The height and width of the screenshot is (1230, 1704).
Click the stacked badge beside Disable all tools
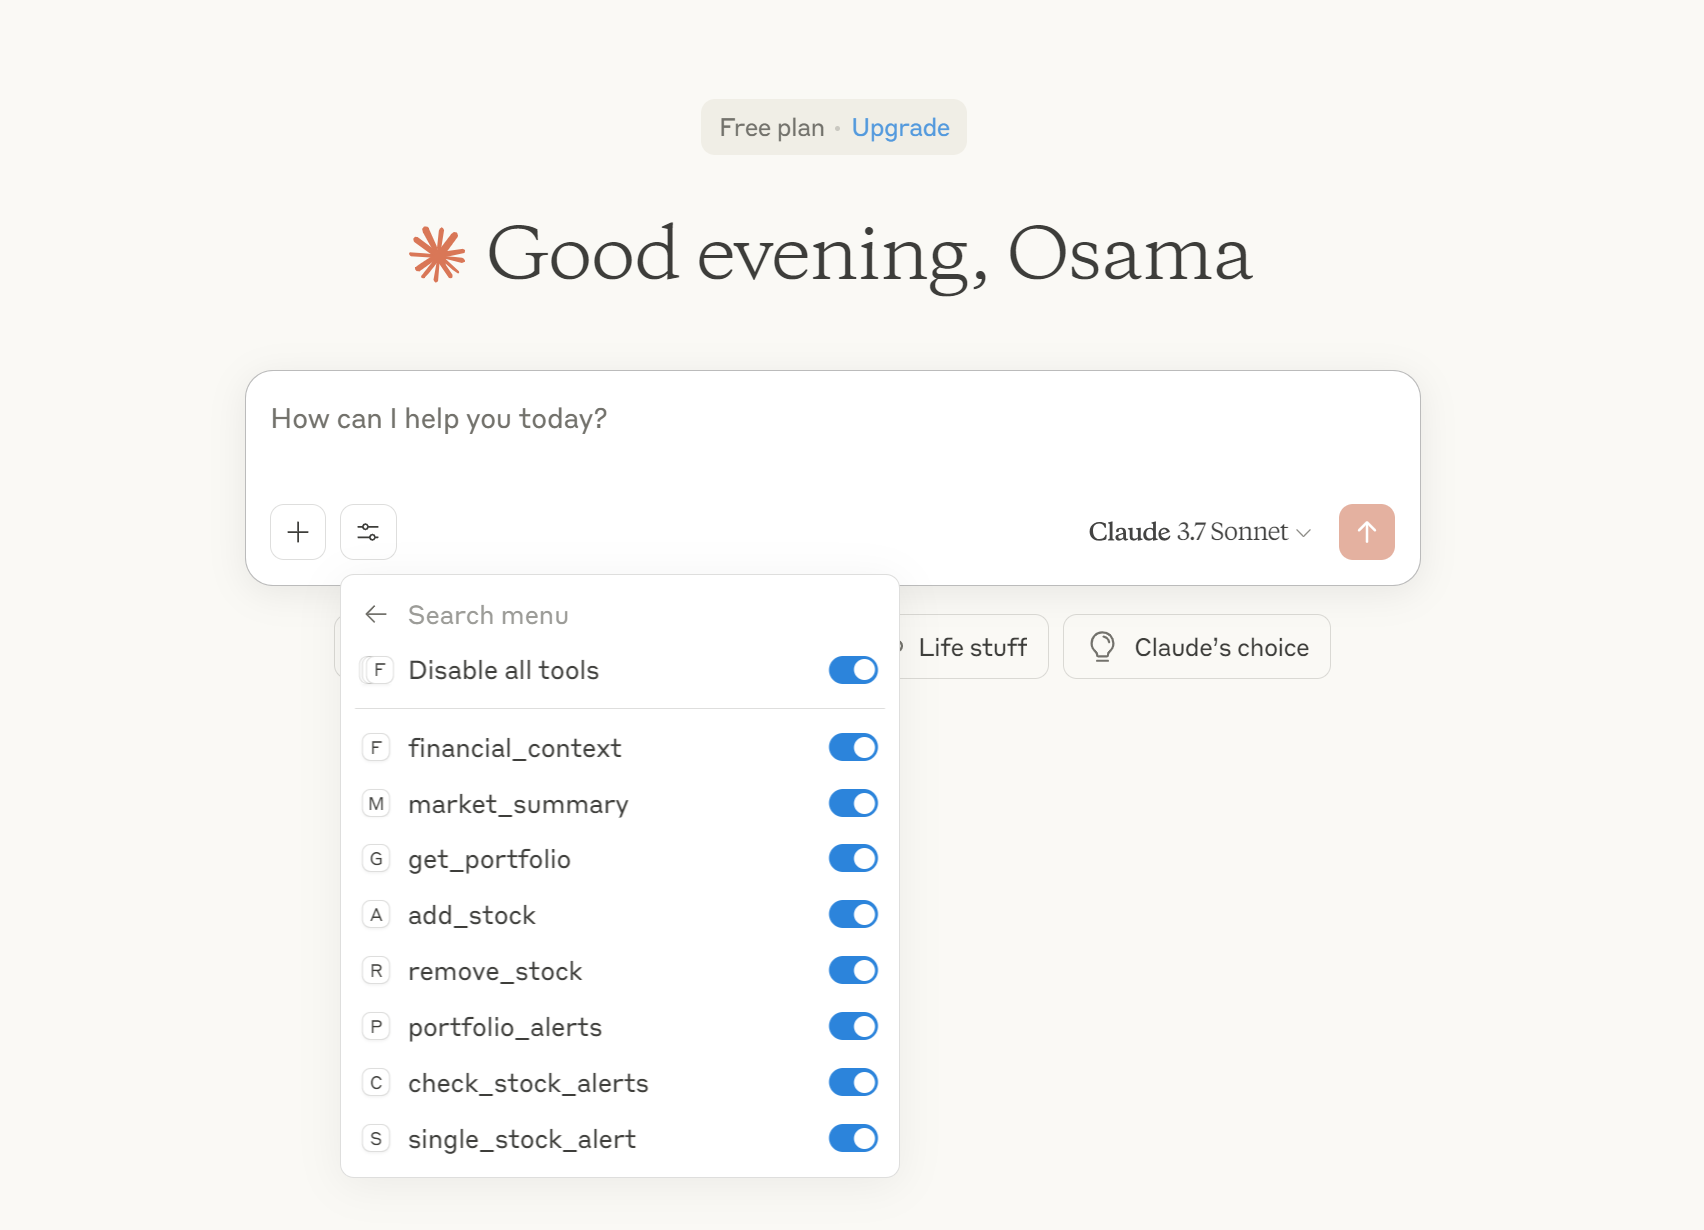376,669
